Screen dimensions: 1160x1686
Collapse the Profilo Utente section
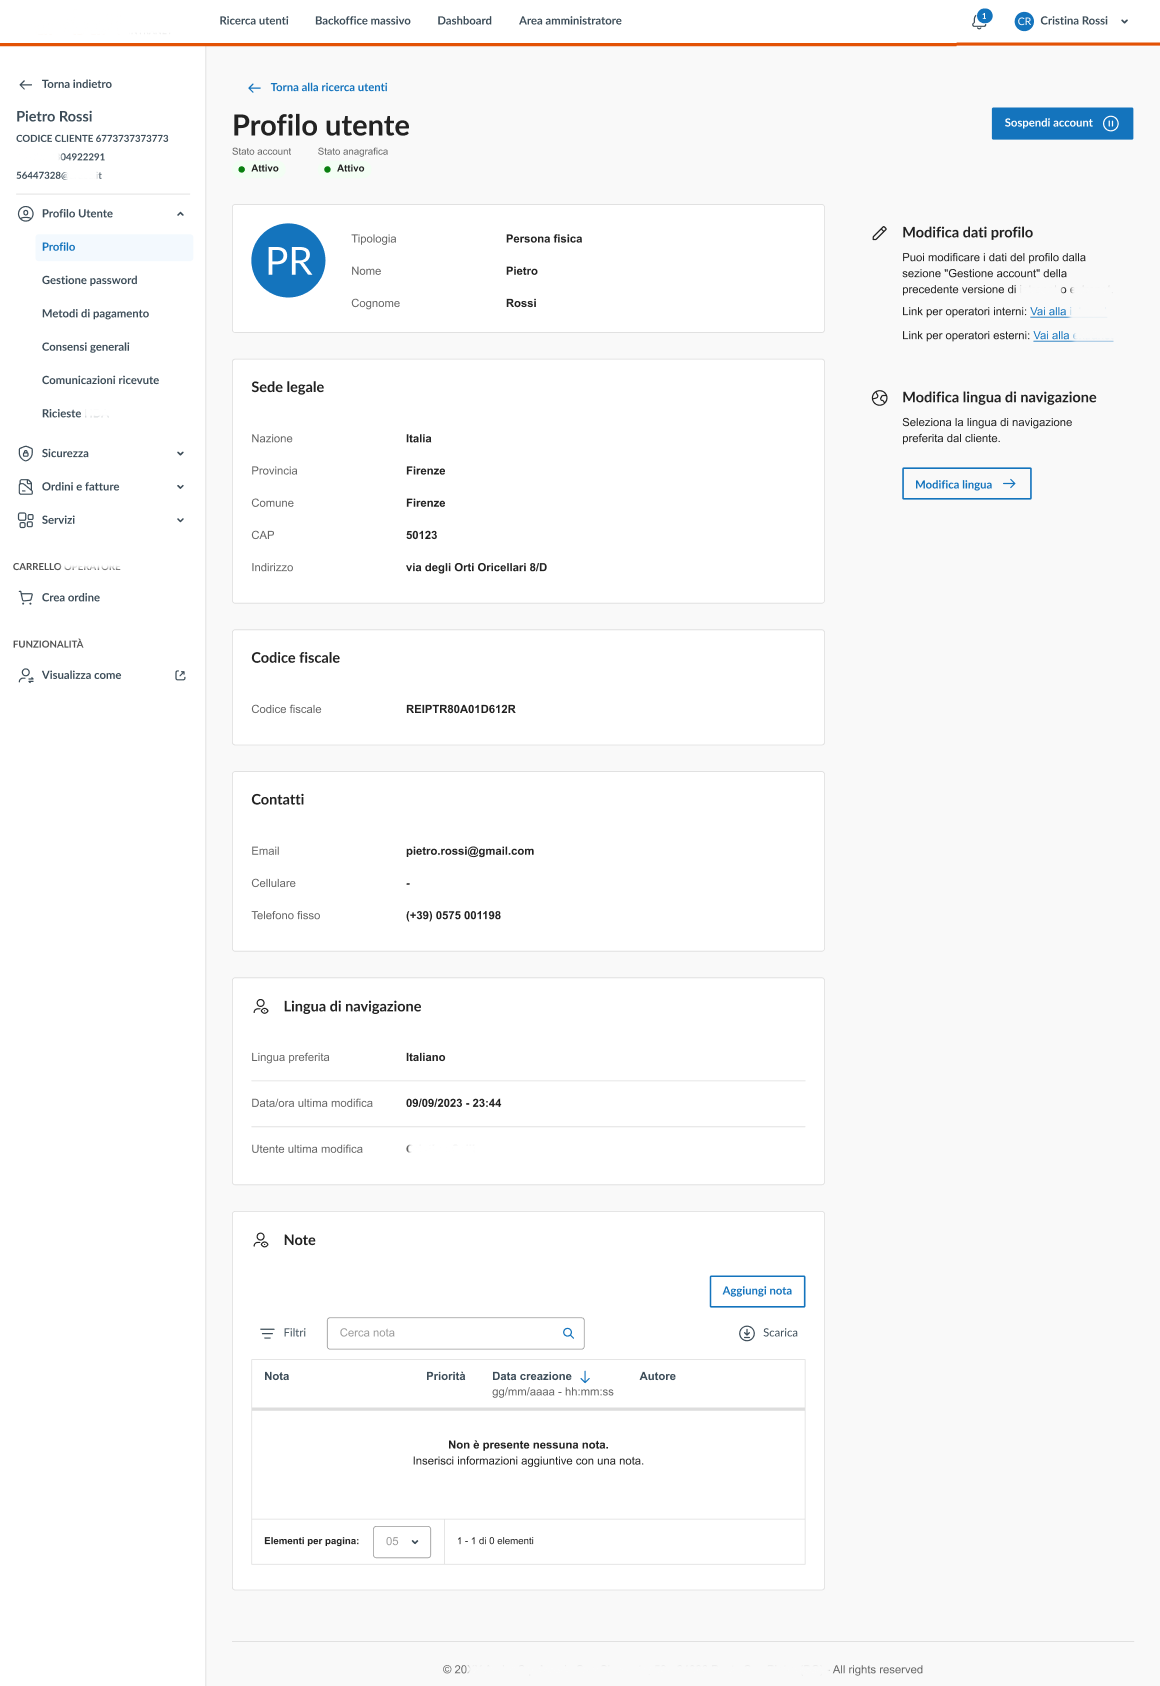pyautogui.click(x=180, y=214)
